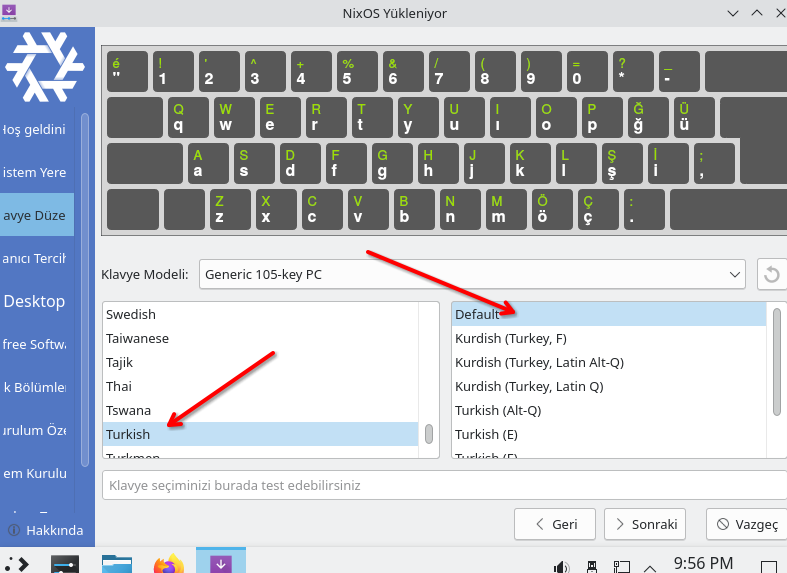Open the file manager in taskbar

point(117,564)
